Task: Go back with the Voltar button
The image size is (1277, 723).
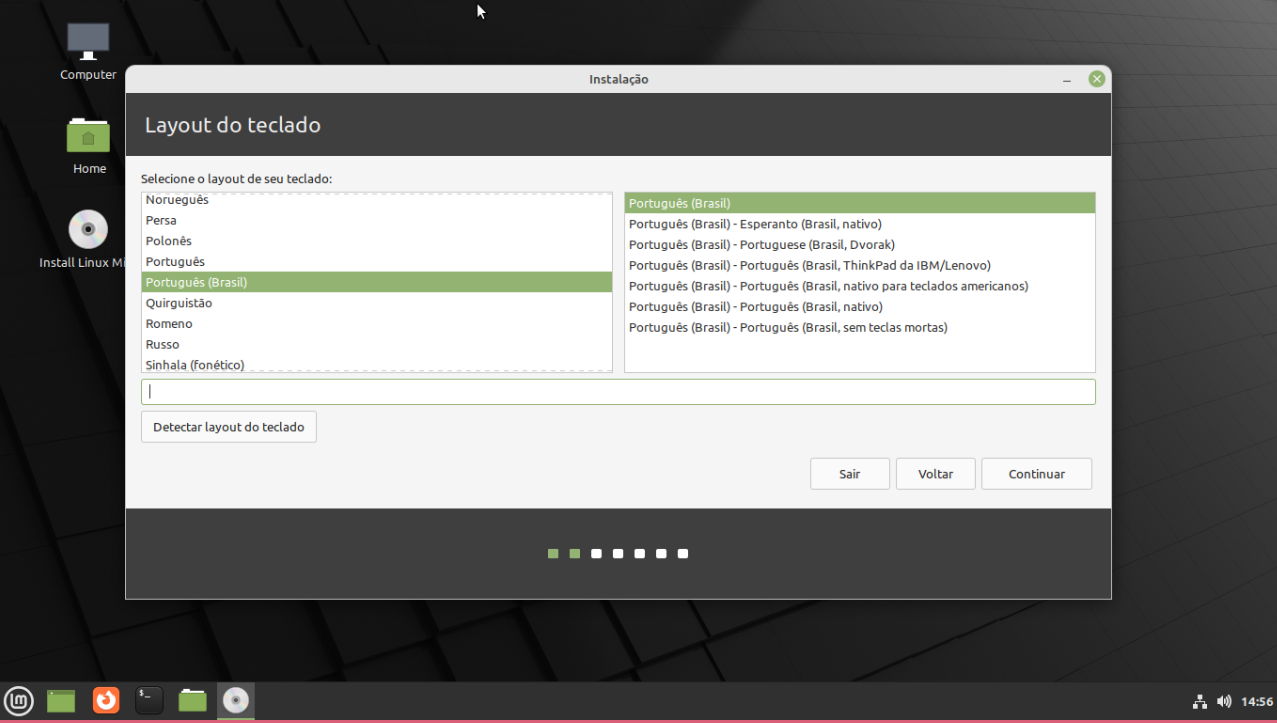Action: (935, 474)
